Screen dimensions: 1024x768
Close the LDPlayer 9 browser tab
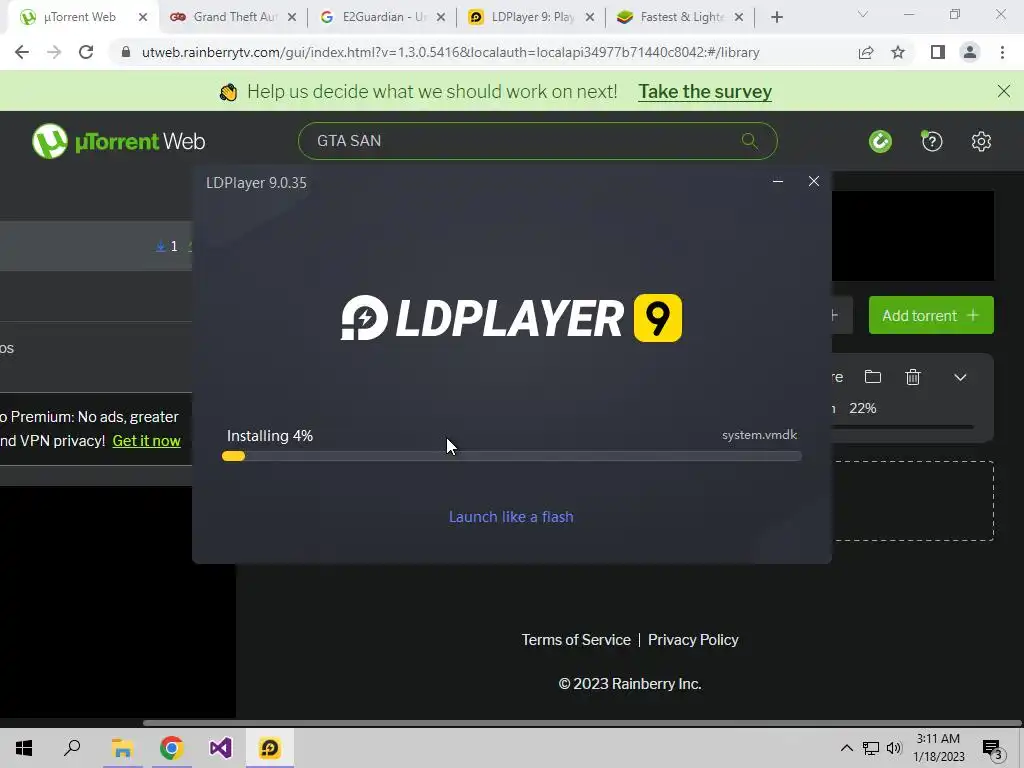[x=590, y=18]
